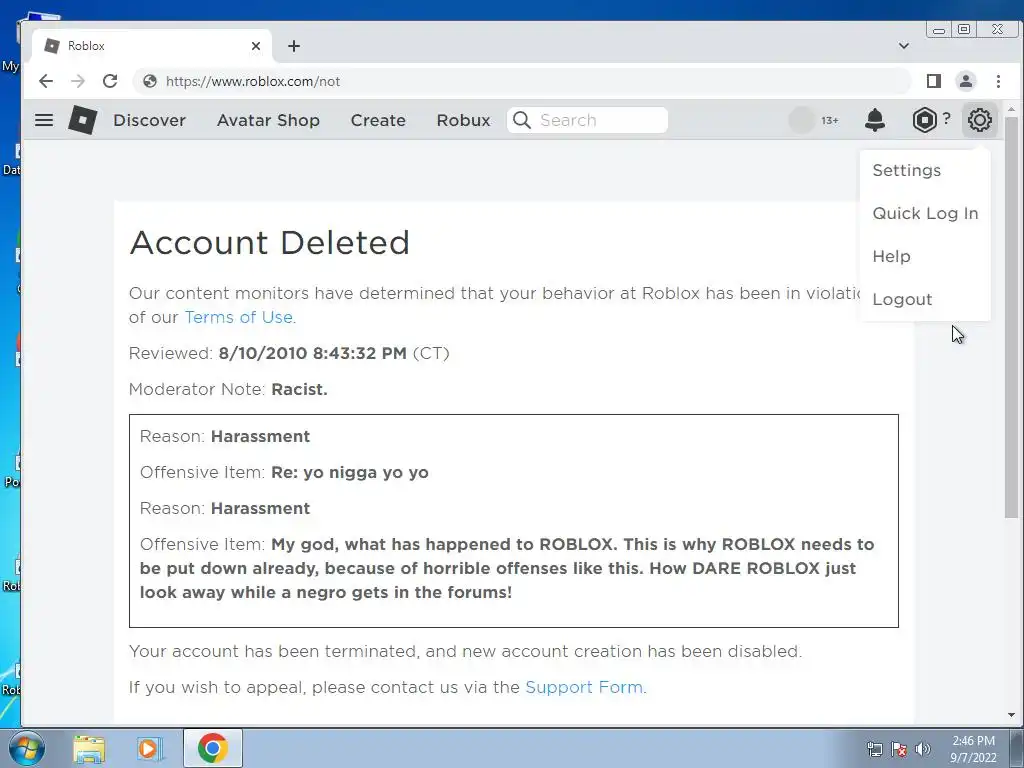Image resolution: width=1024 pixels, height=768 pixels.
Task: Click the site info globe icon
Action: click(150, 81)
